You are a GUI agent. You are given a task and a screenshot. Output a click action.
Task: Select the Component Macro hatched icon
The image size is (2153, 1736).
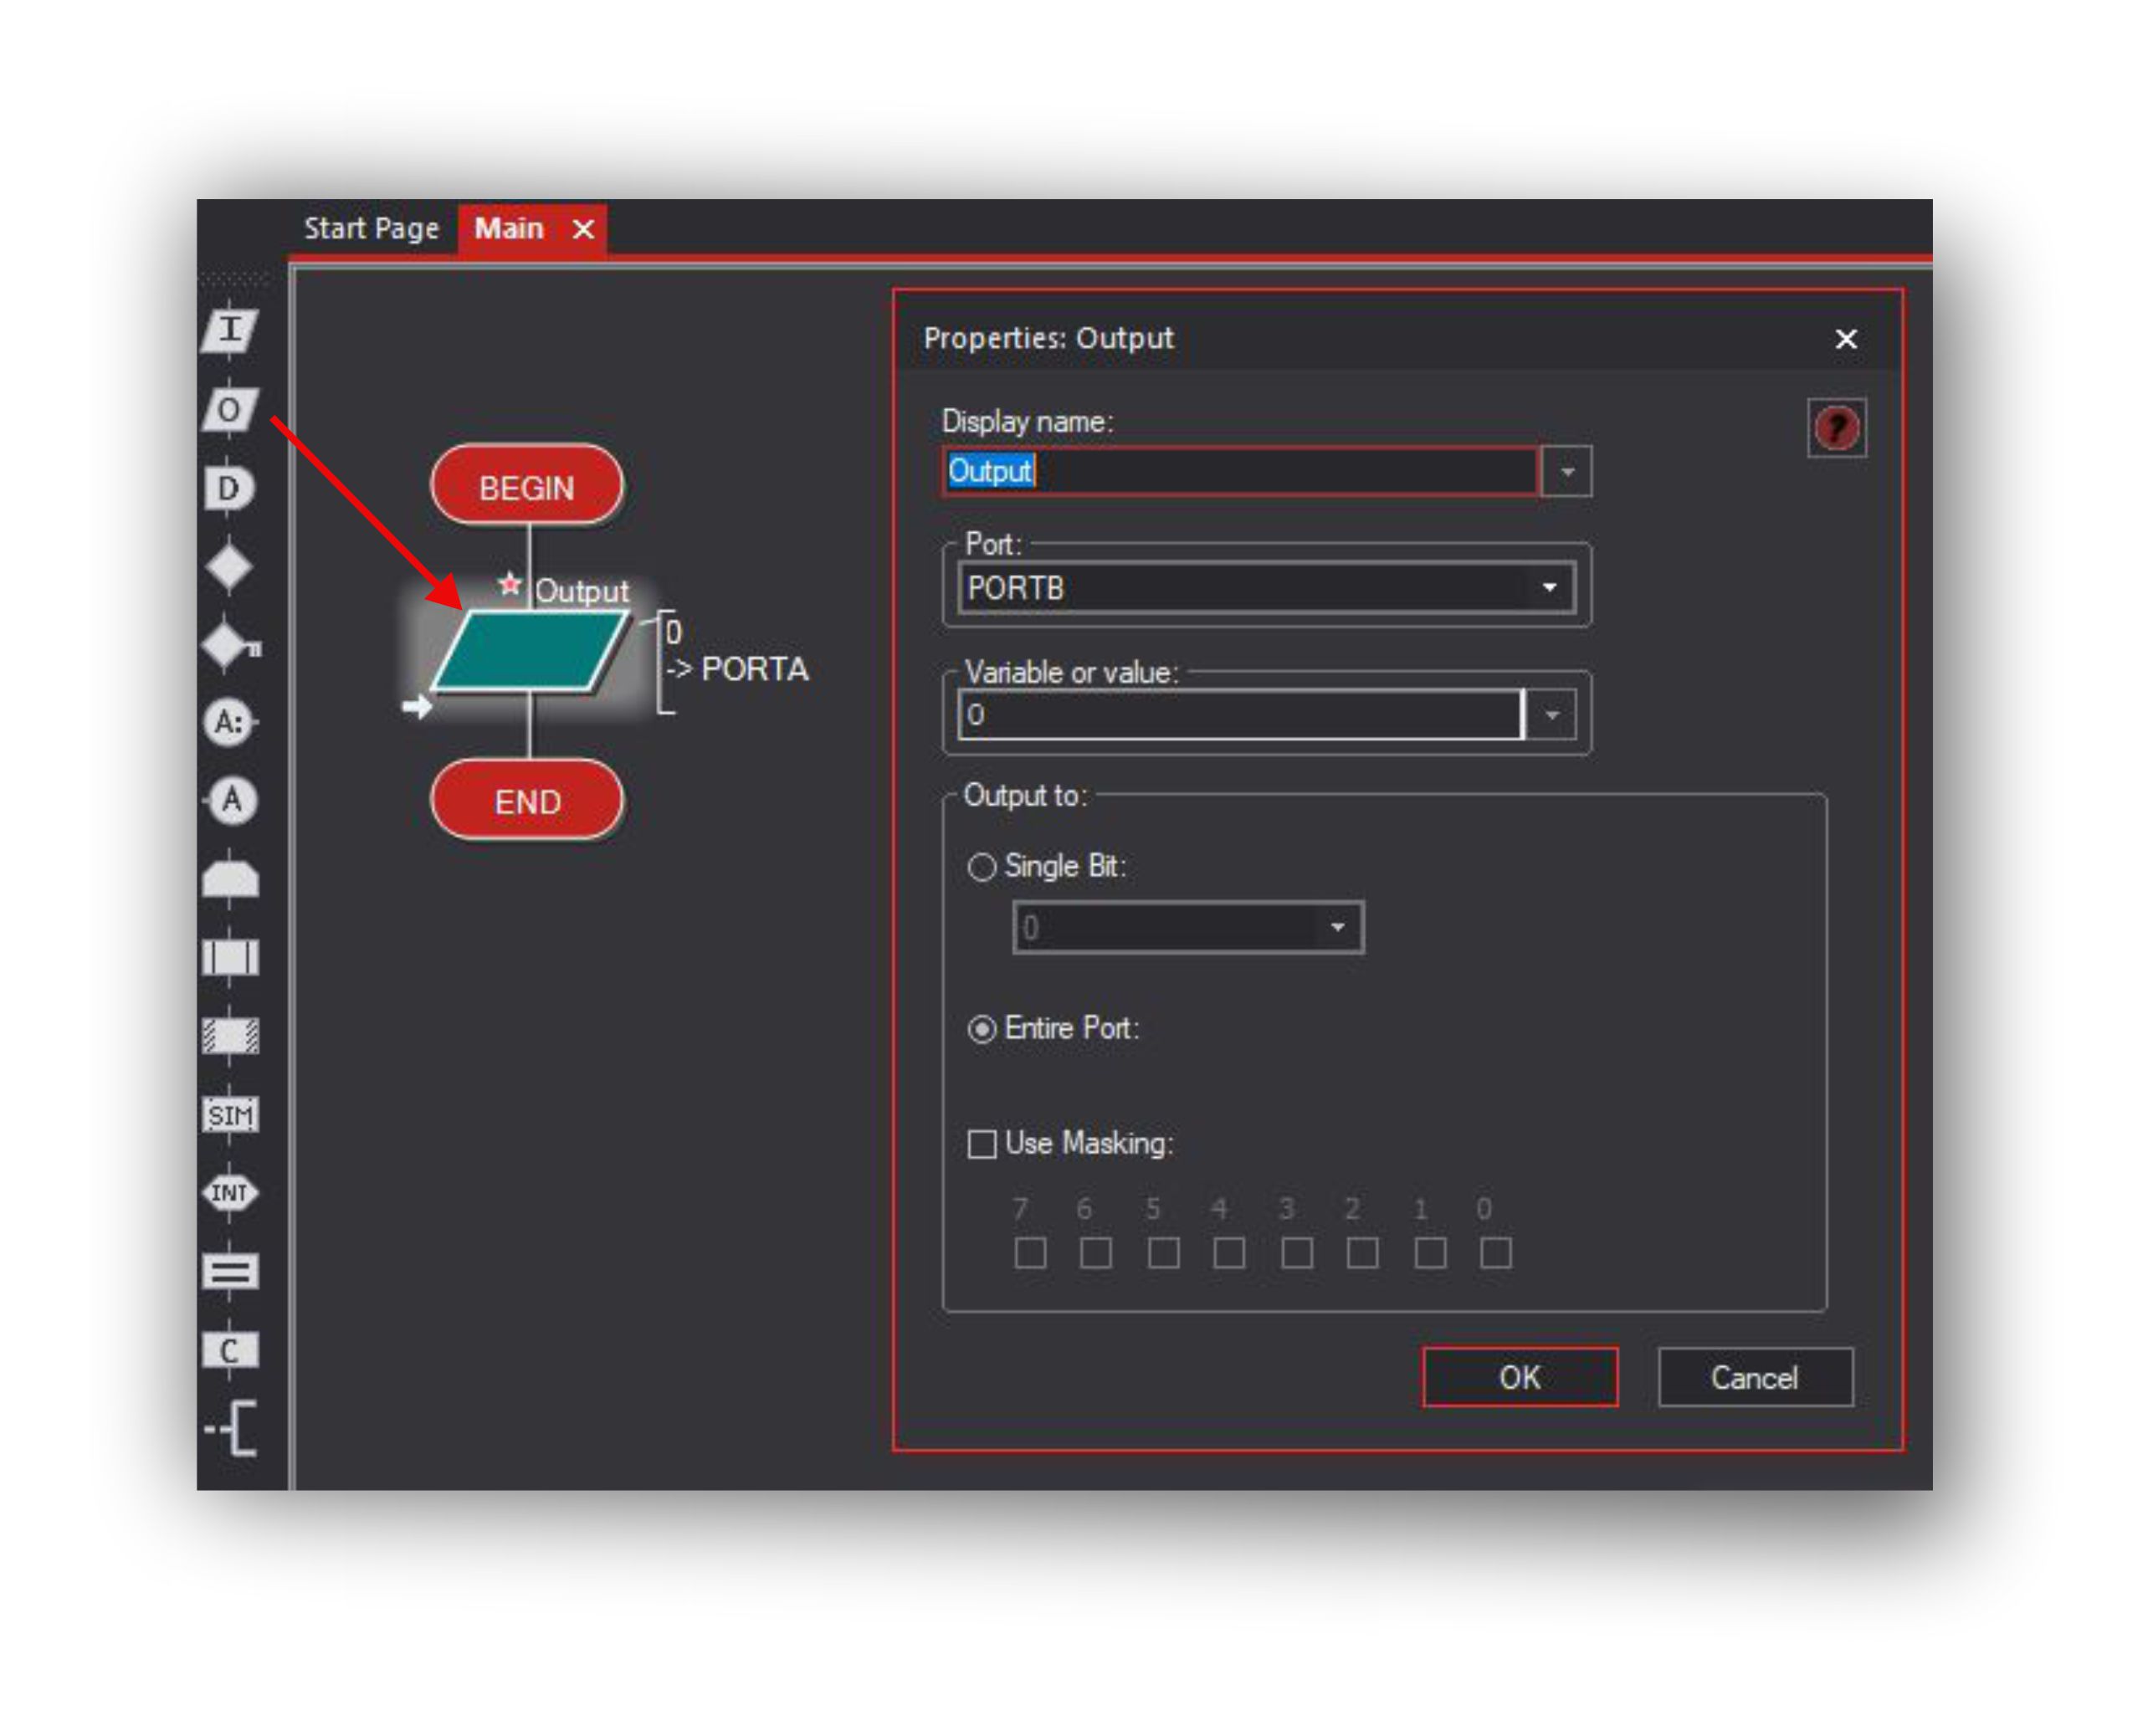pyautogui.click(x=231, y=1037)
